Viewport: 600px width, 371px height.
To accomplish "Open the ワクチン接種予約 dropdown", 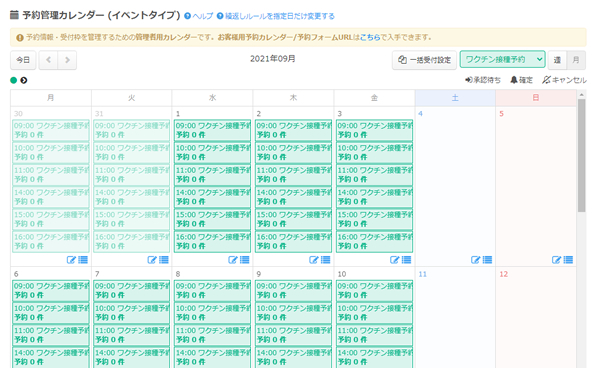I will (502, 60).
